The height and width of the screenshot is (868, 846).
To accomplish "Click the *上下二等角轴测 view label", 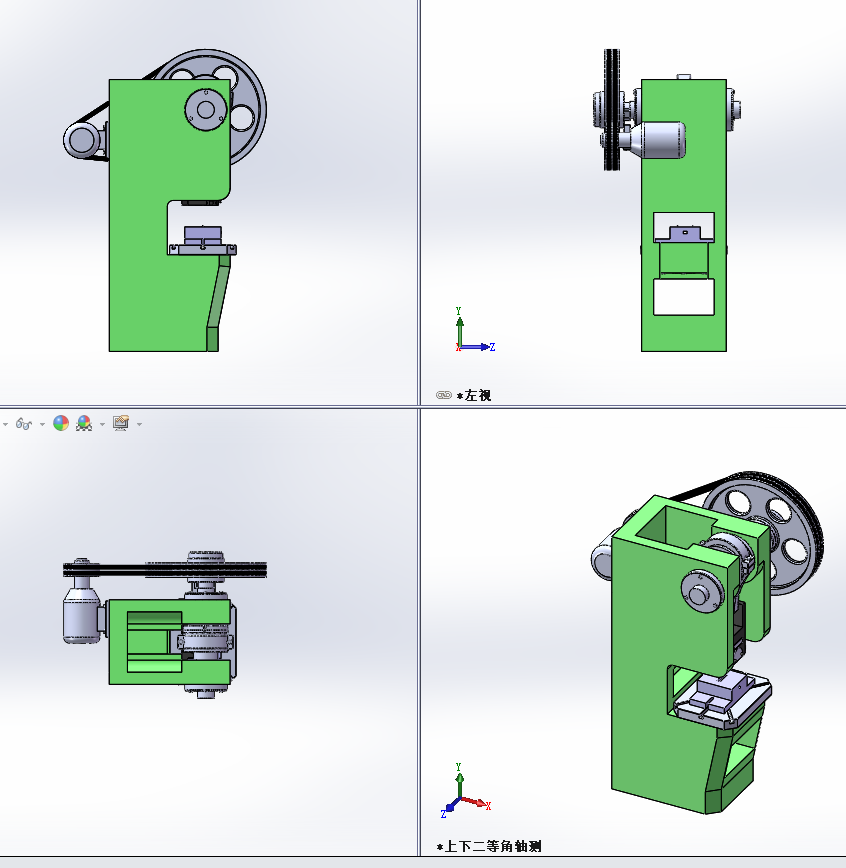I will 489,846.
